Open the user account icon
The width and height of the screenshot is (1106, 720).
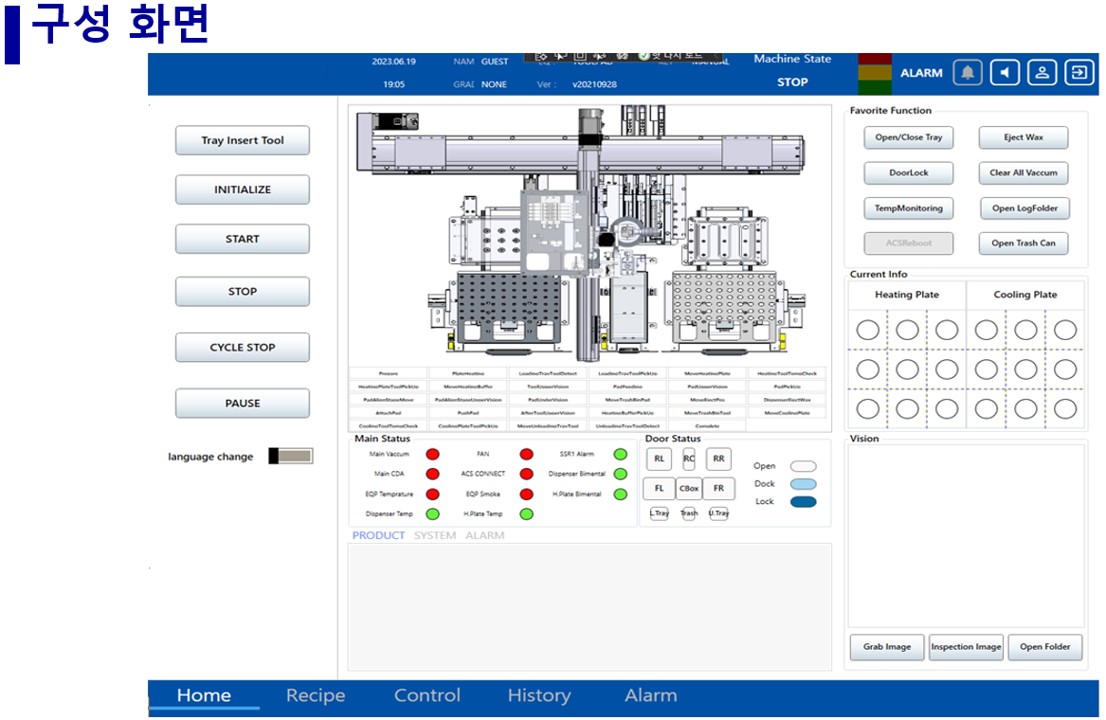(1042, 72)
